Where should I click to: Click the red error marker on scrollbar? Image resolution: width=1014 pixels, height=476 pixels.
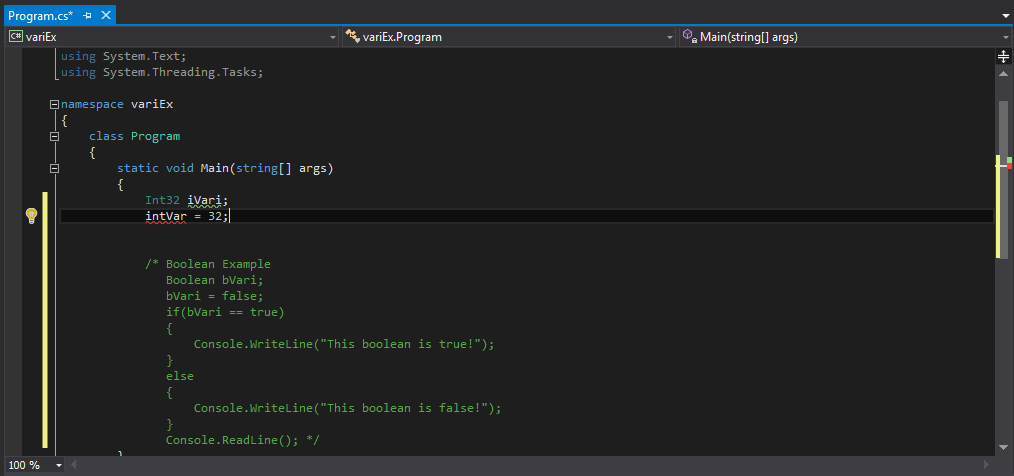1009,166
